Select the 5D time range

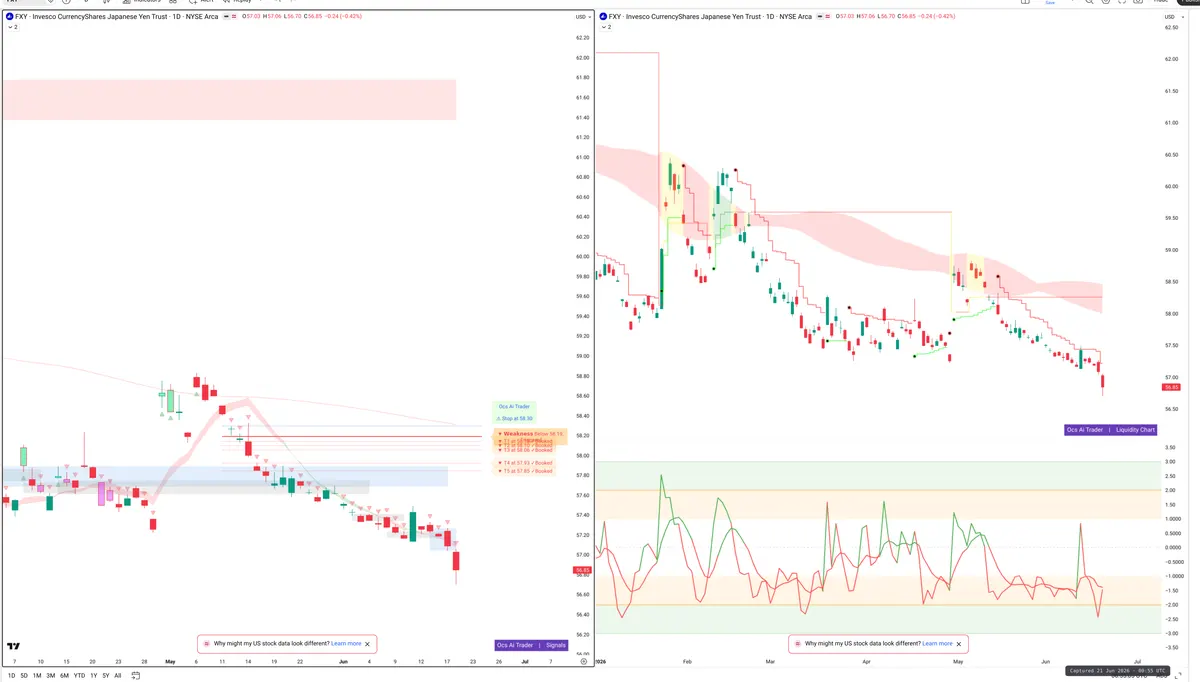tap(24, 676)
